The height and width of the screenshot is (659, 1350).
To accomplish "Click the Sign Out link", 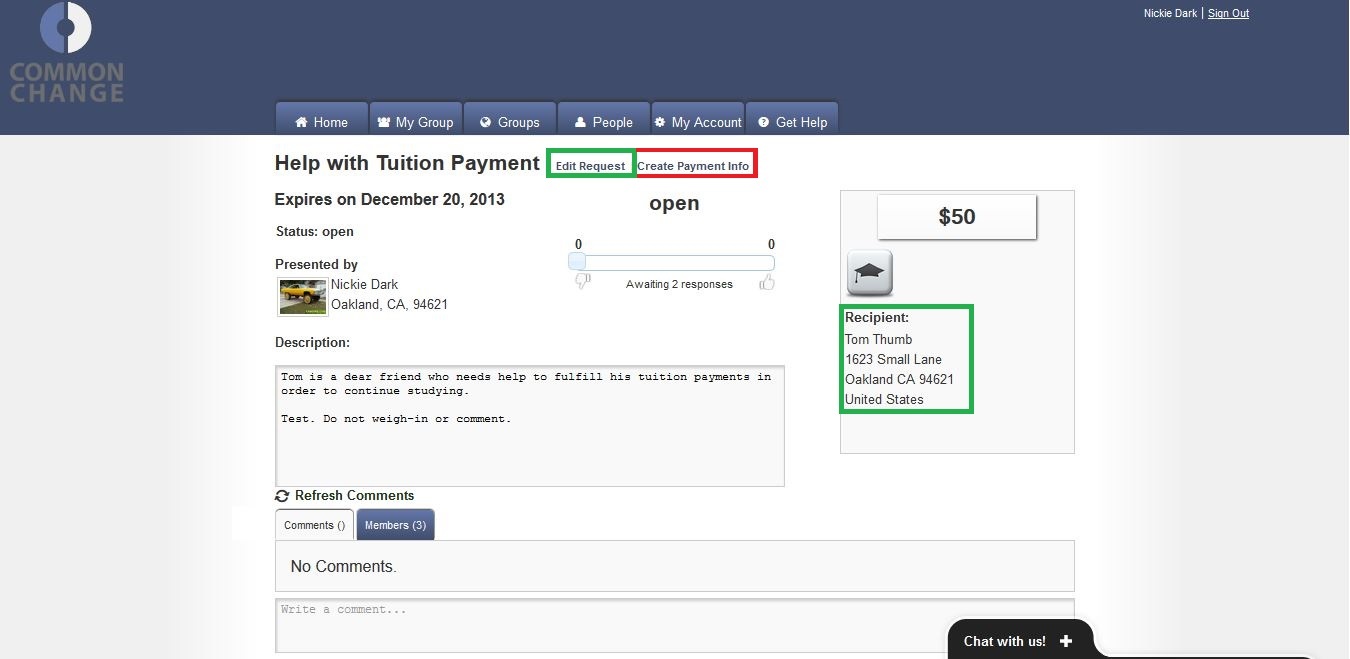I will [x=1228, y=13].
